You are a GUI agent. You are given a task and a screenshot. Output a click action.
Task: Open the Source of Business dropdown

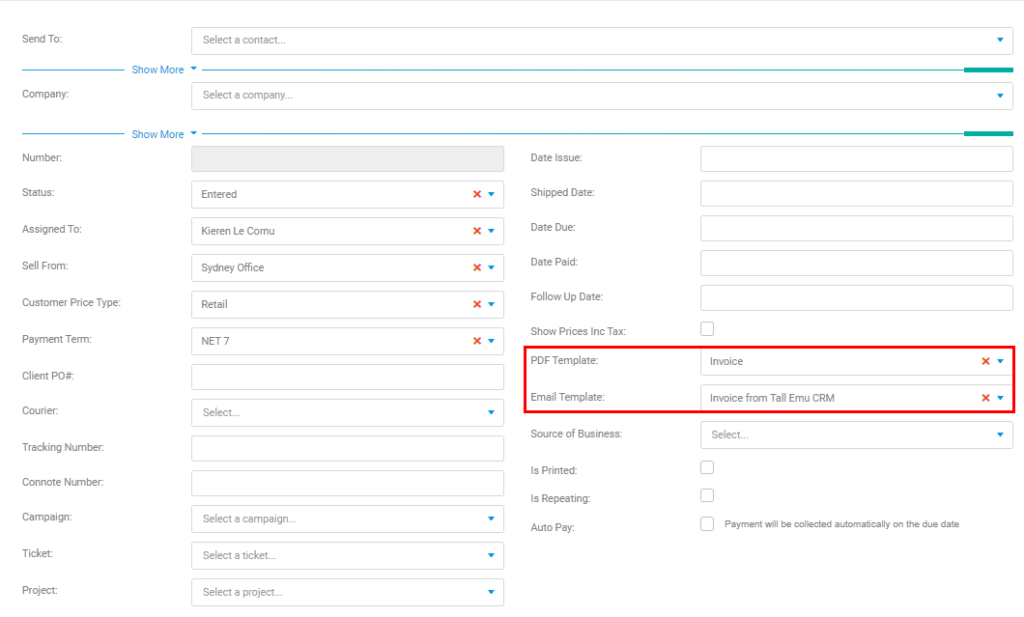1001,434
